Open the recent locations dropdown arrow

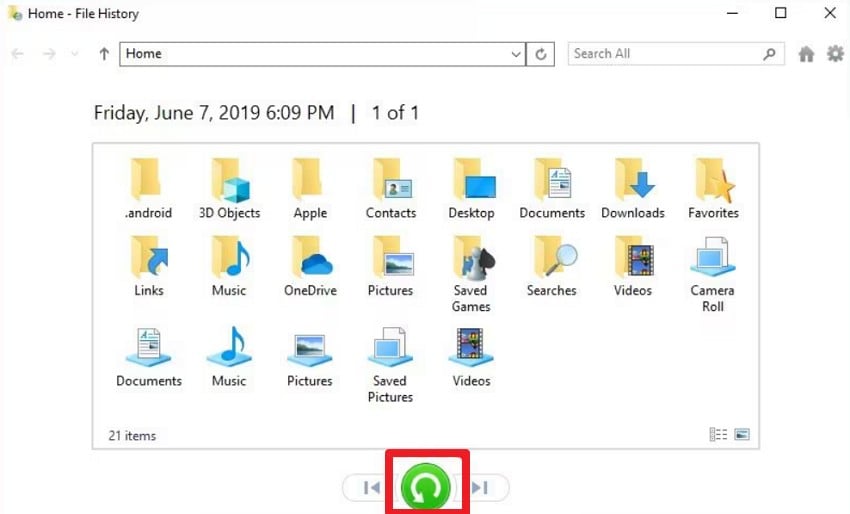coord(75,54)
